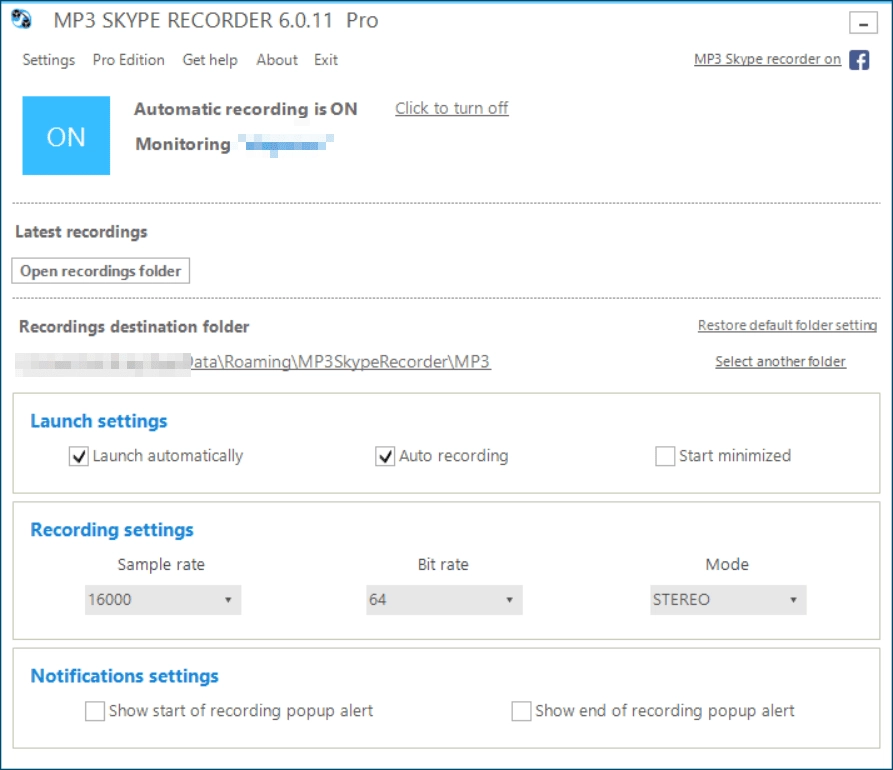The image size is (893, 770).
Task: Open the Facebook page icon
Action: 859,60
